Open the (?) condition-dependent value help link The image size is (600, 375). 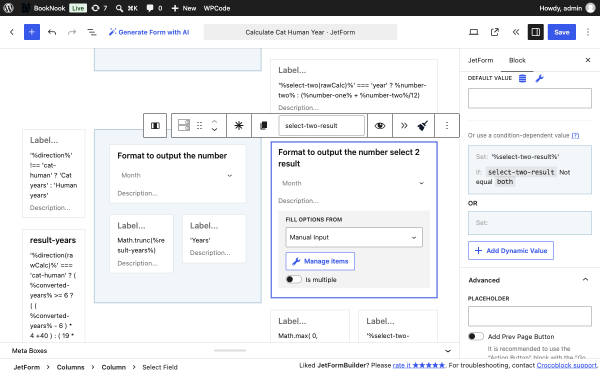(575, 135)
